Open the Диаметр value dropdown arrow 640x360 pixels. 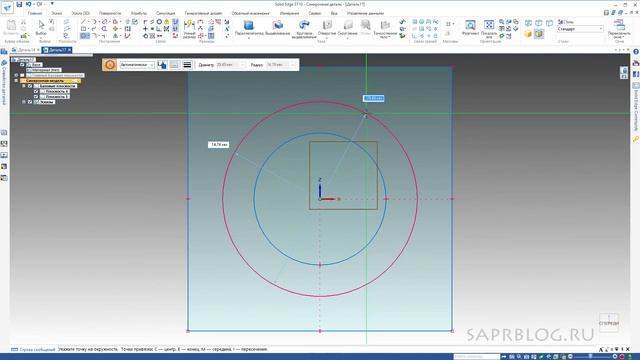(243, 65)
